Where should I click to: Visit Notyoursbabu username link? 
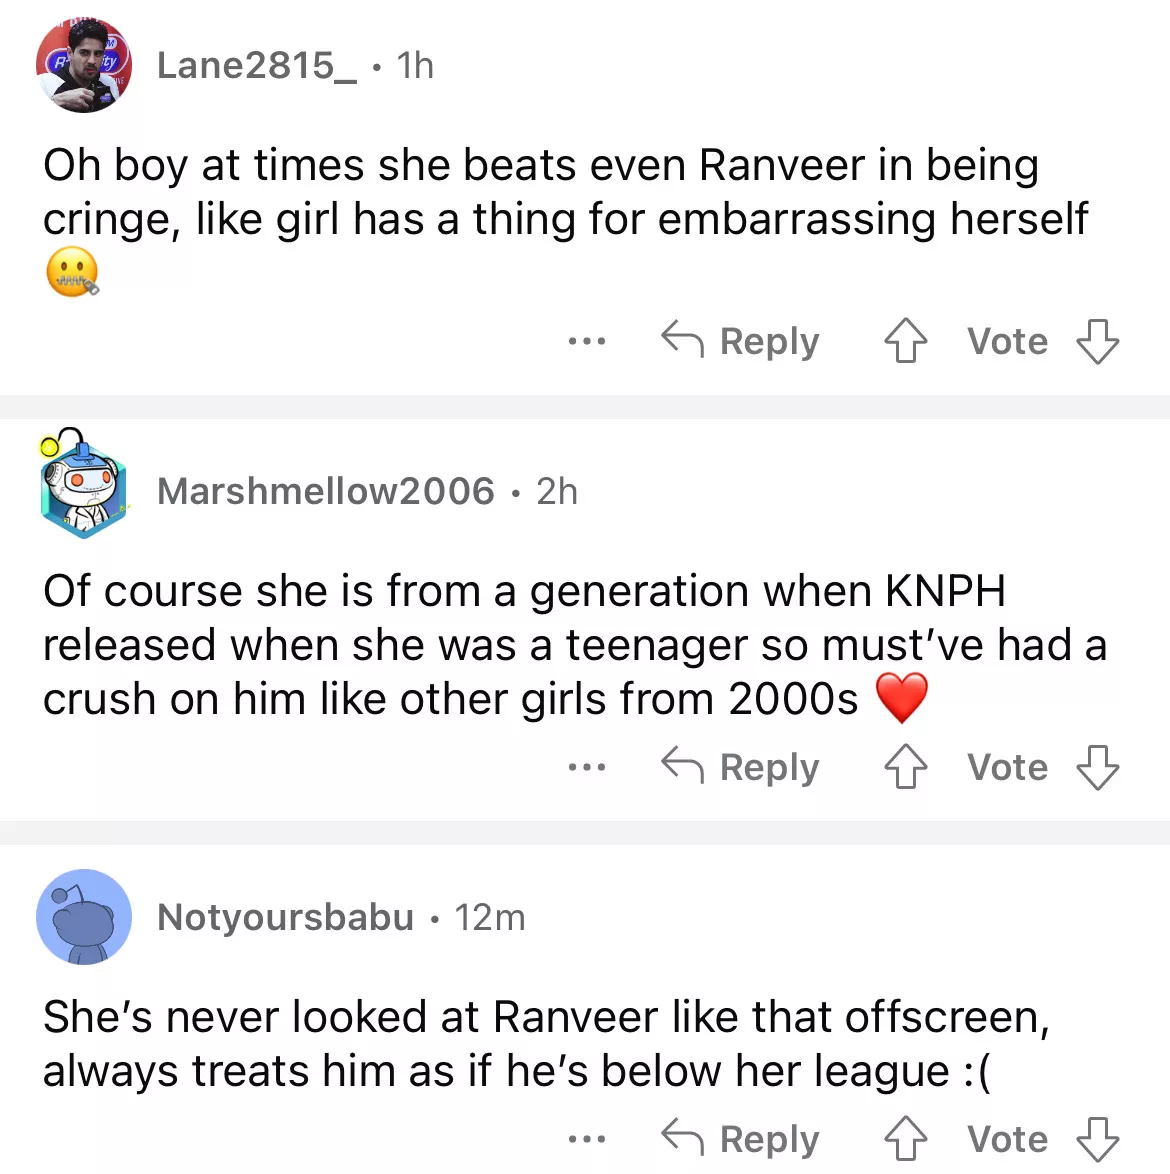(x=285, y=917)
